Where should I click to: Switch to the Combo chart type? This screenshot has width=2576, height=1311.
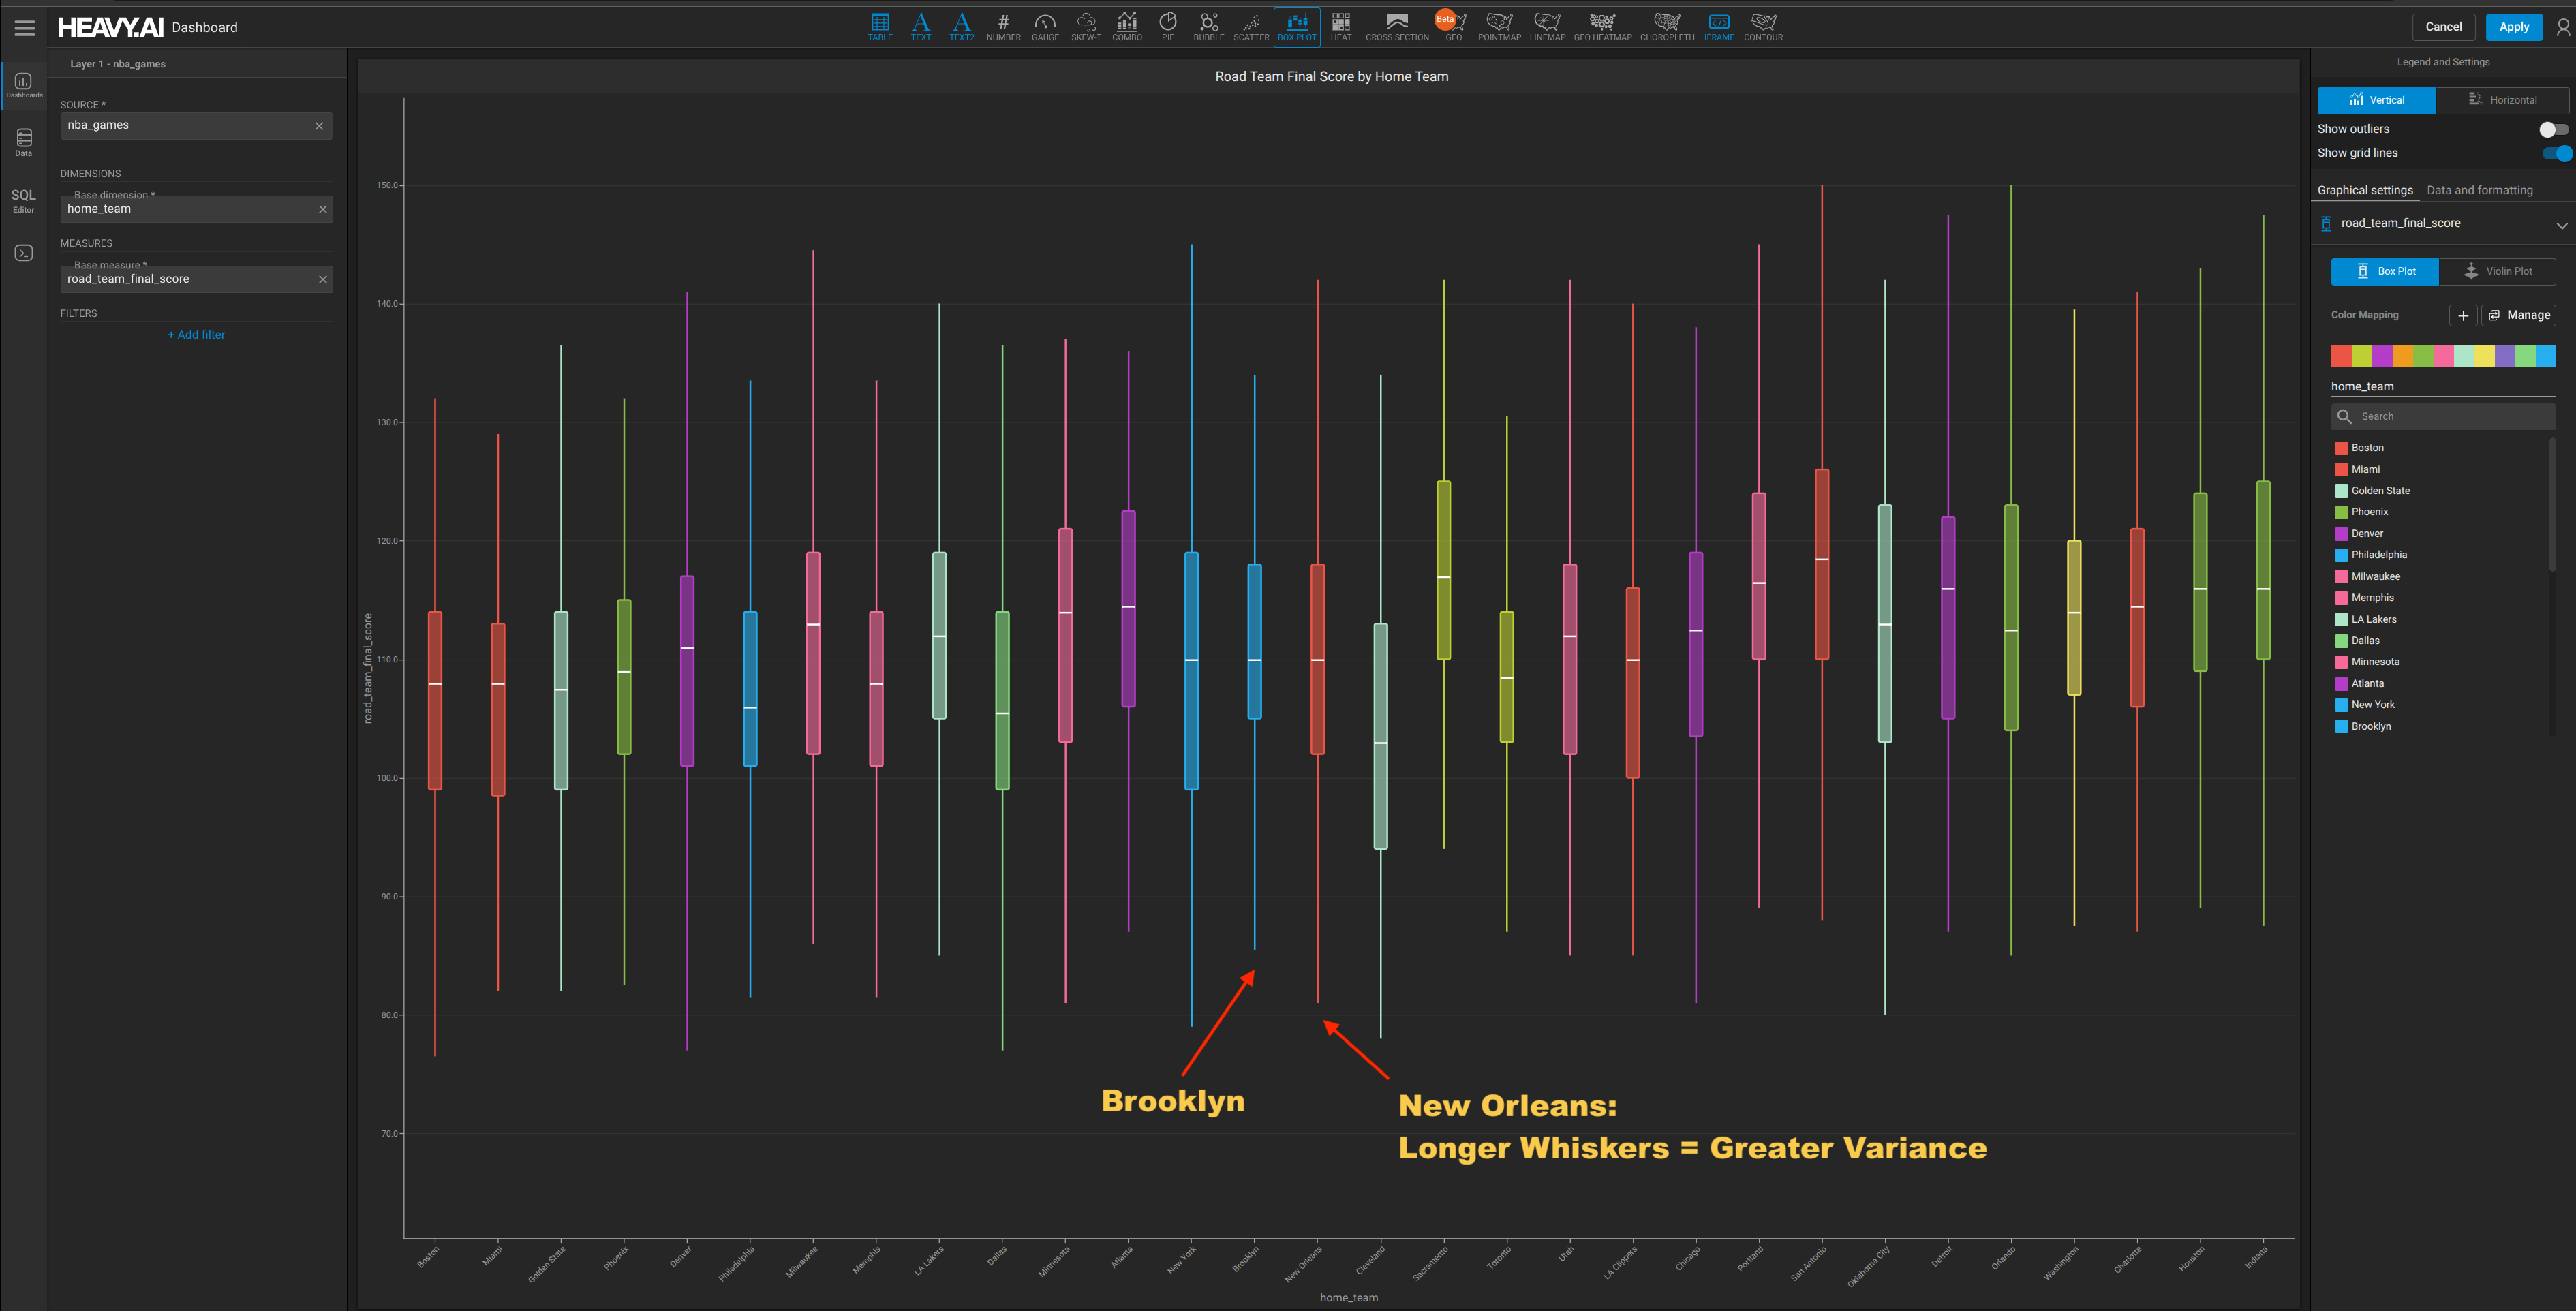coord(1126,26)
